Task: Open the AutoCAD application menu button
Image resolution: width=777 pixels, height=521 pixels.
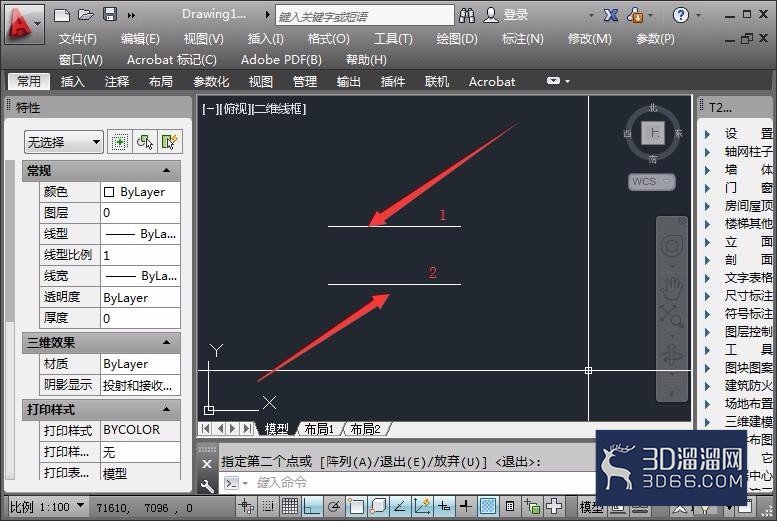Action: click(x=23, y=23)
